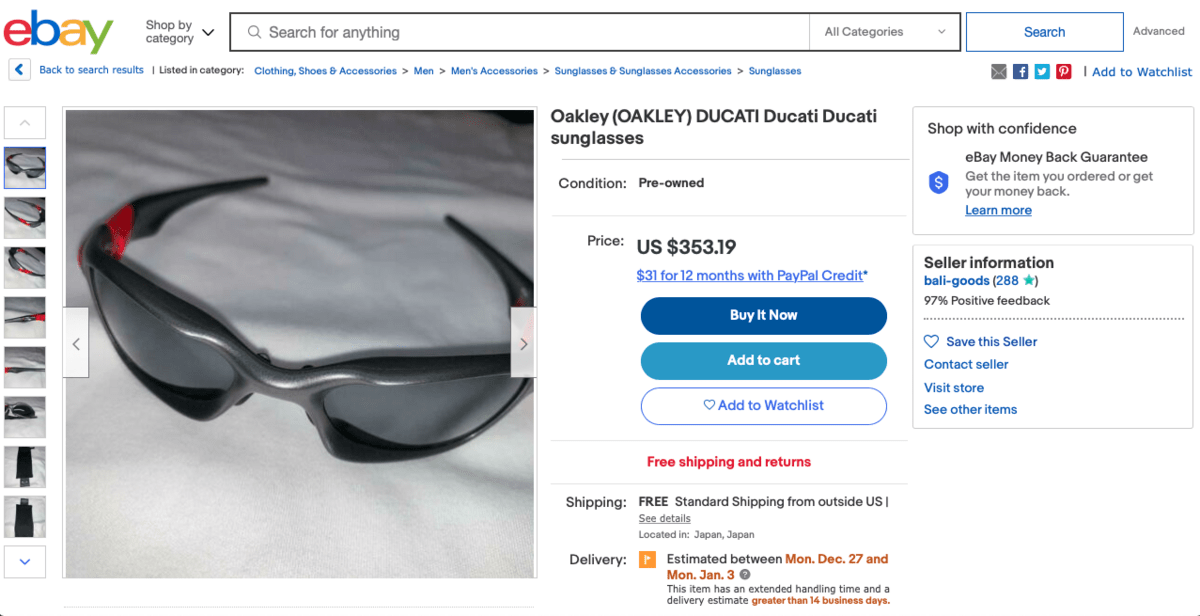Click the back arrow icon
1200x616 pixels.
pos(19,70)
